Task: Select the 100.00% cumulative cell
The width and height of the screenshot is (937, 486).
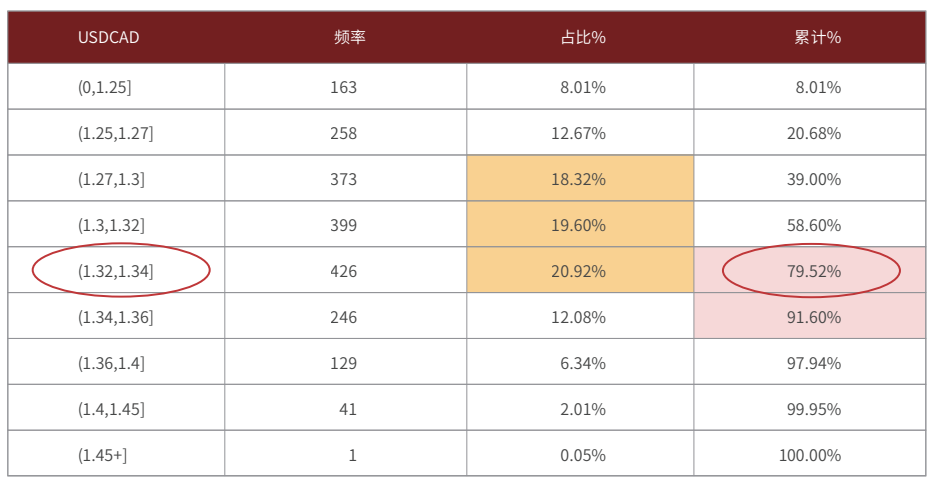Action: pyautogui.click(x=810, y=456)
